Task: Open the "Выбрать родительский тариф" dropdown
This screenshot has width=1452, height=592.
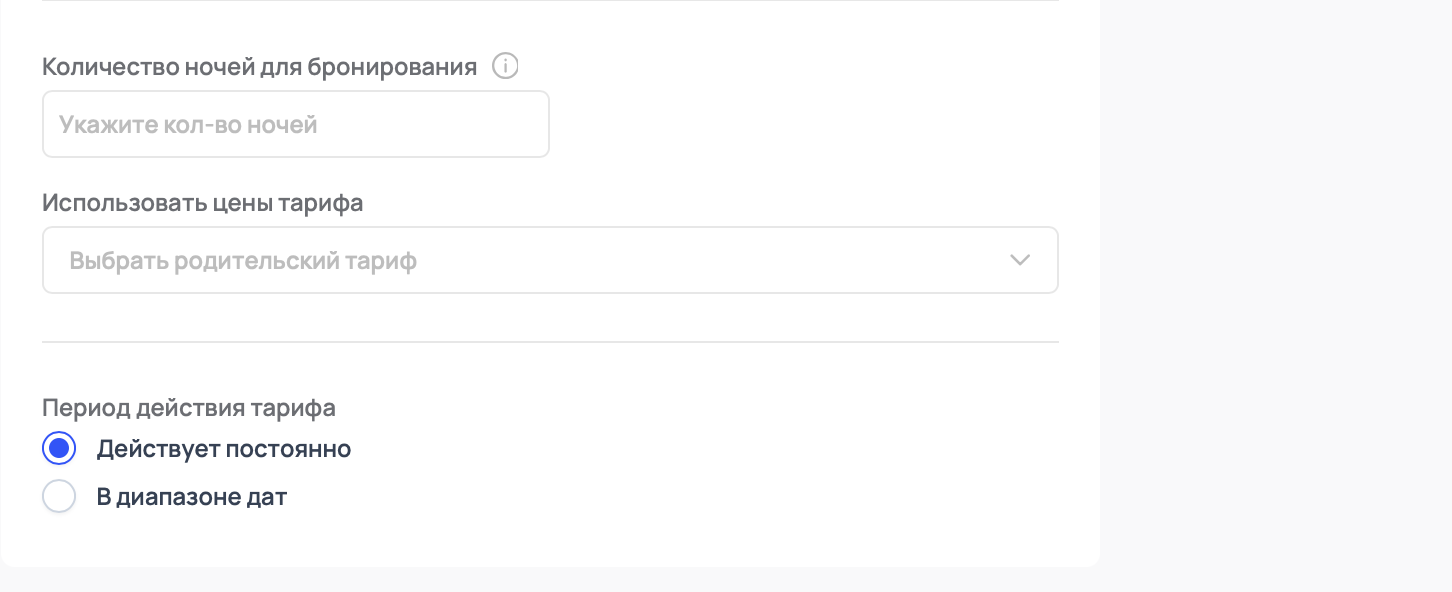Action: 549,260
